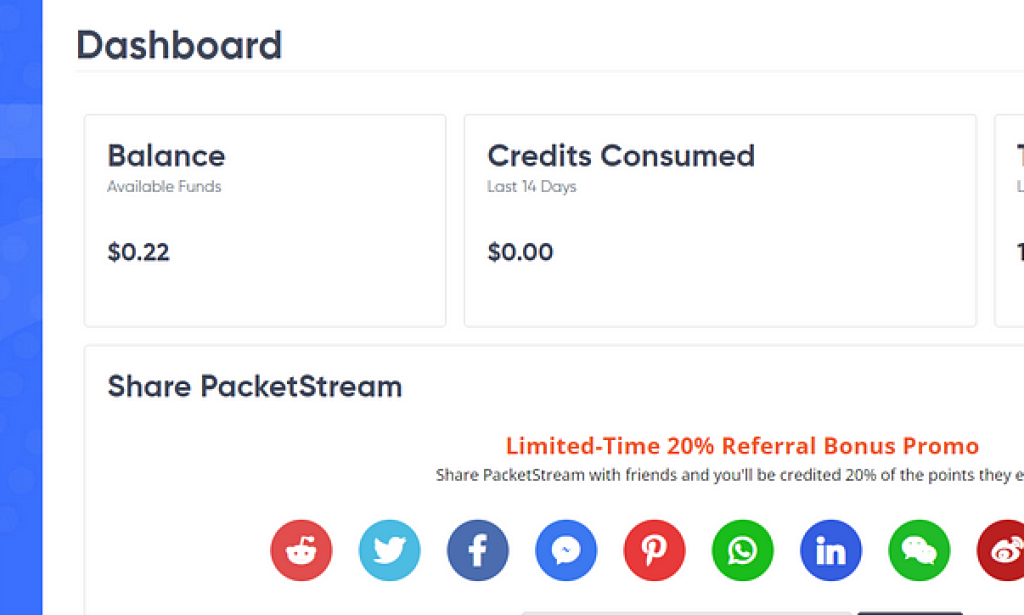Share the referral link on Twitter
1024x615 pixels.
coord(389,550)
